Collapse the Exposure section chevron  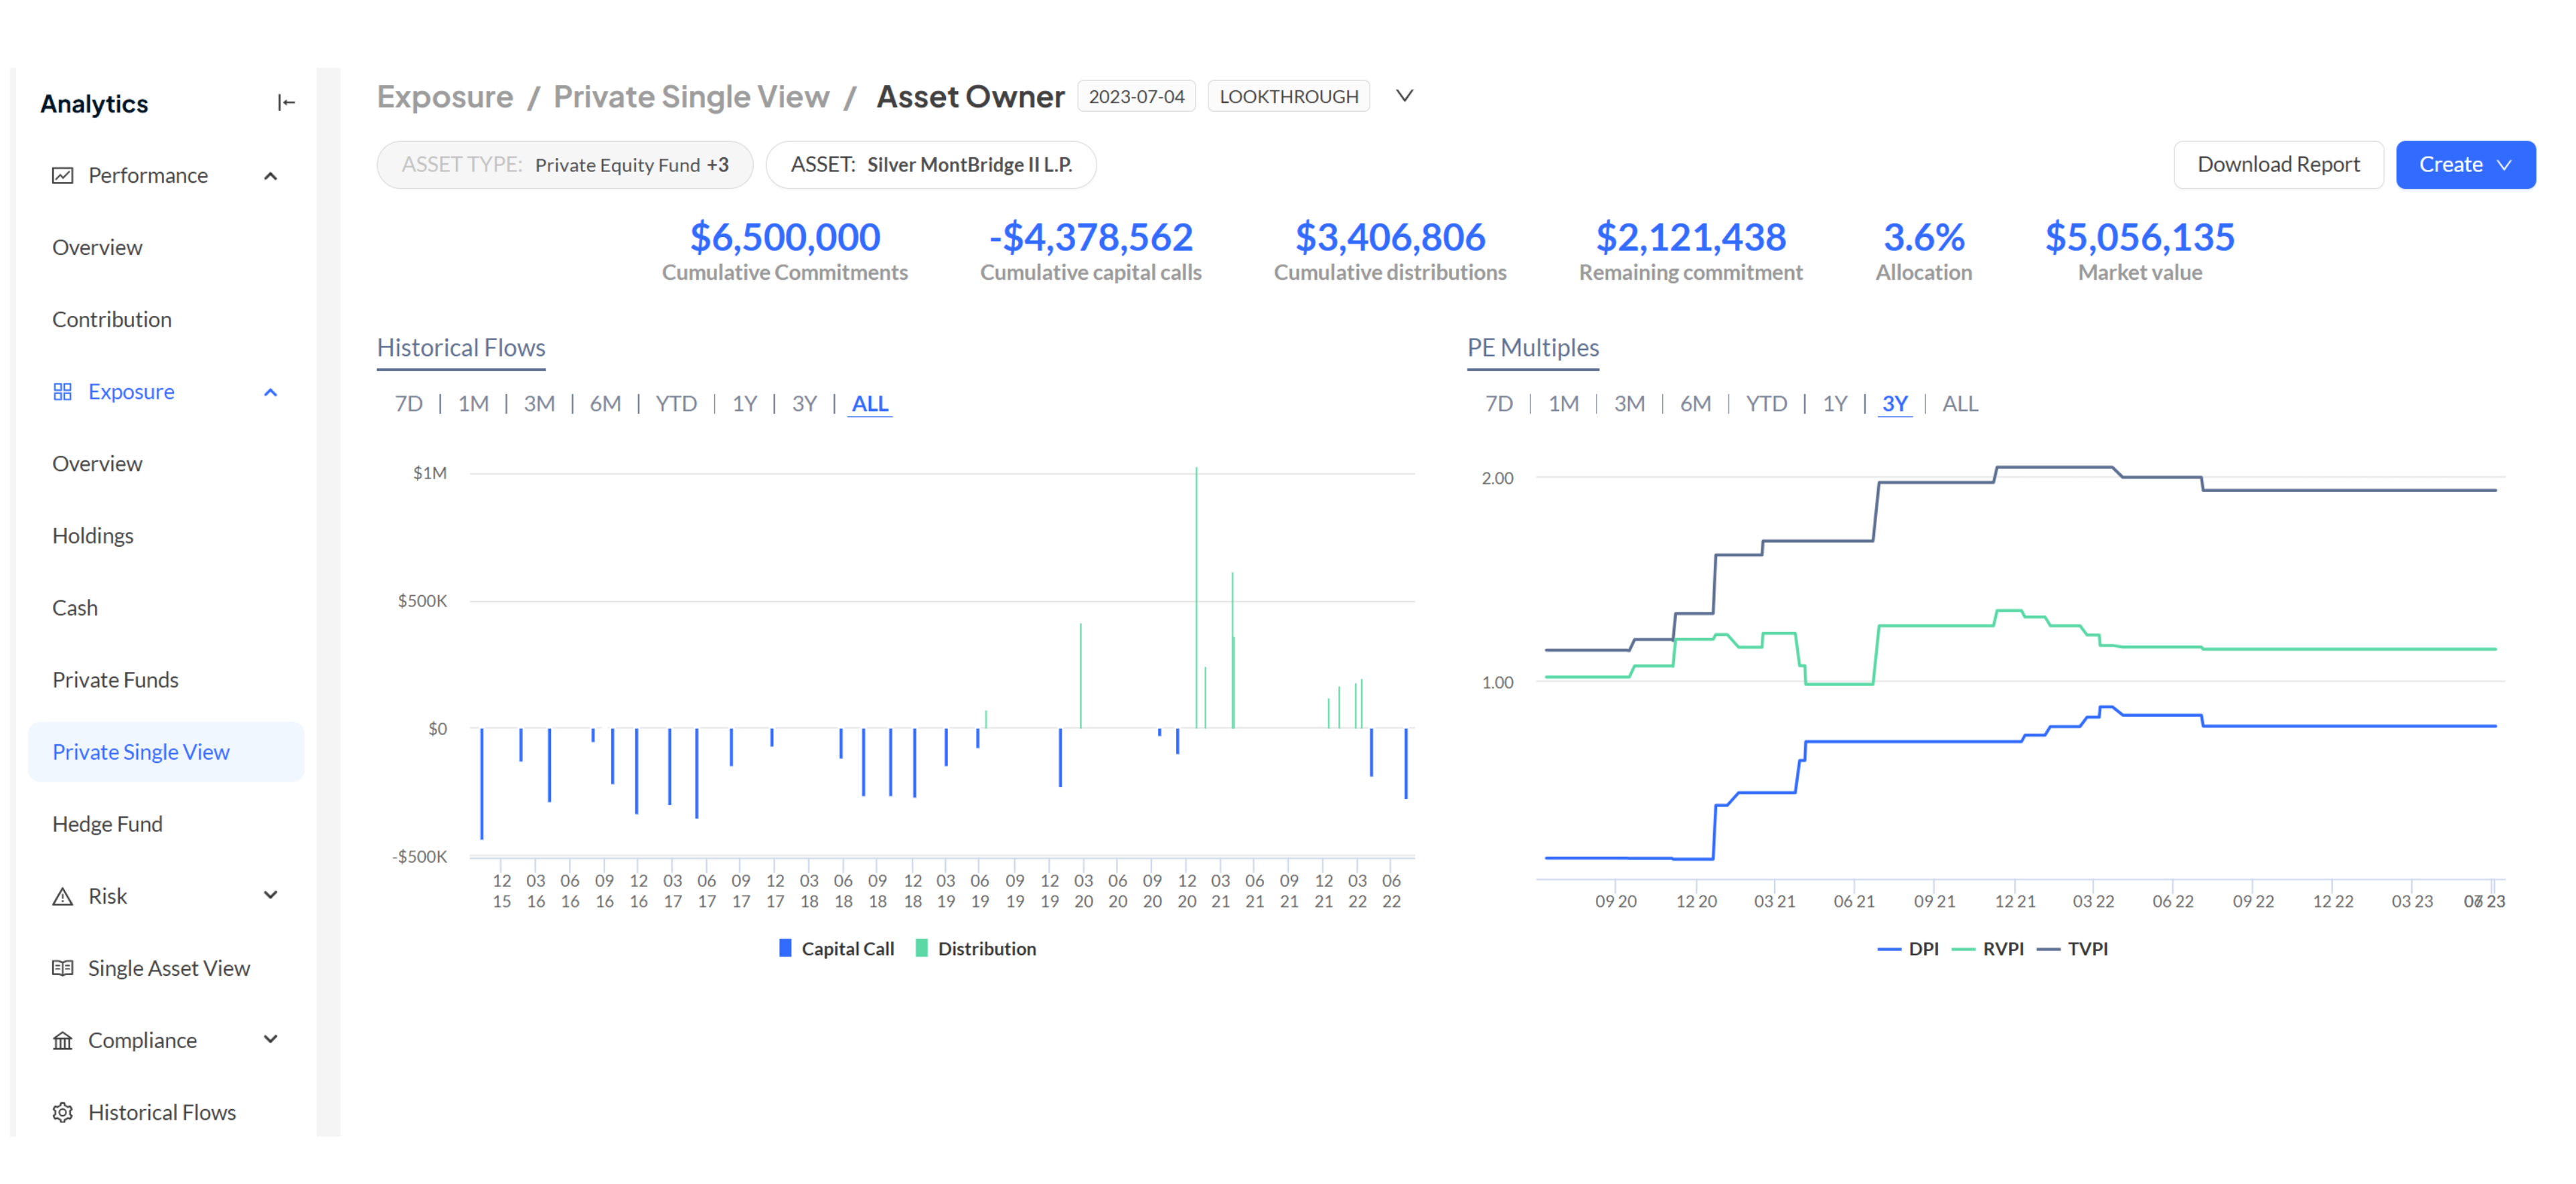(270, 392)
